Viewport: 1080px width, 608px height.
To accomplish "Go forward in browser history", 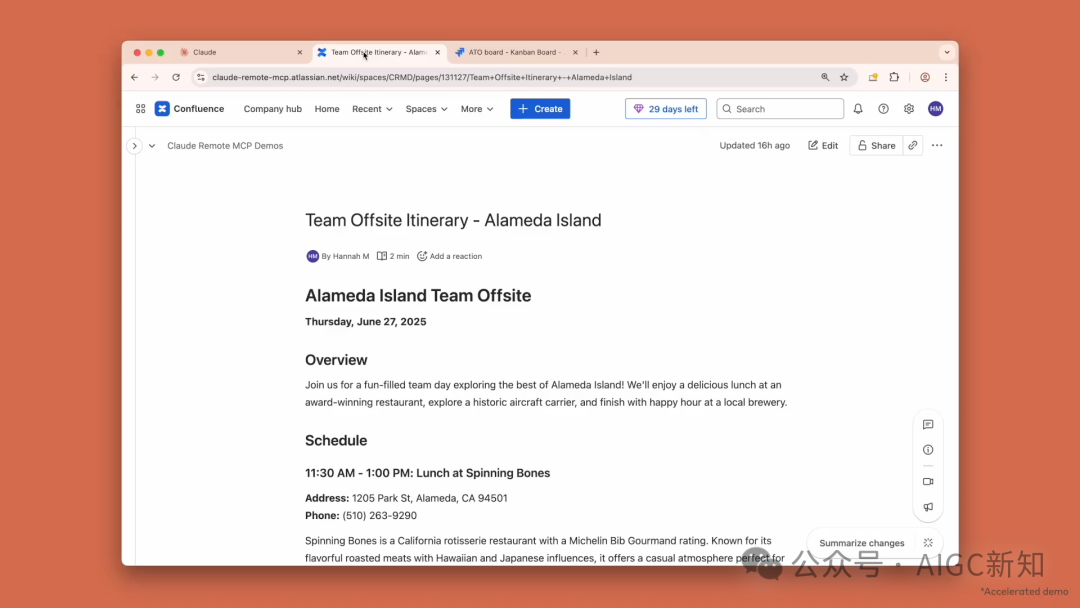I will point(155,77).
